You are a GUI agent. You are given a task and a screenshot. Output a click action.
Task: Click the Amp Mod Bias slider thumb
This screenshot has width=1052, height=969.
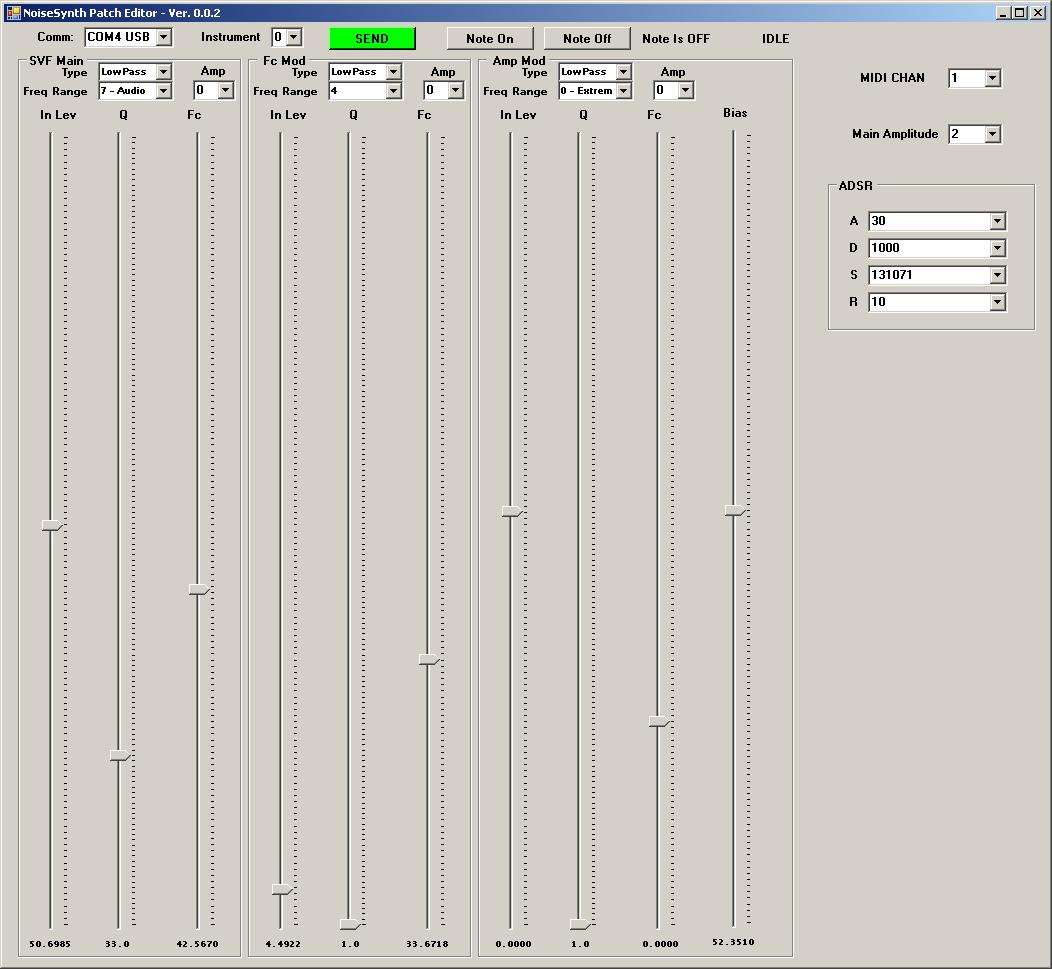click(735, 510)
